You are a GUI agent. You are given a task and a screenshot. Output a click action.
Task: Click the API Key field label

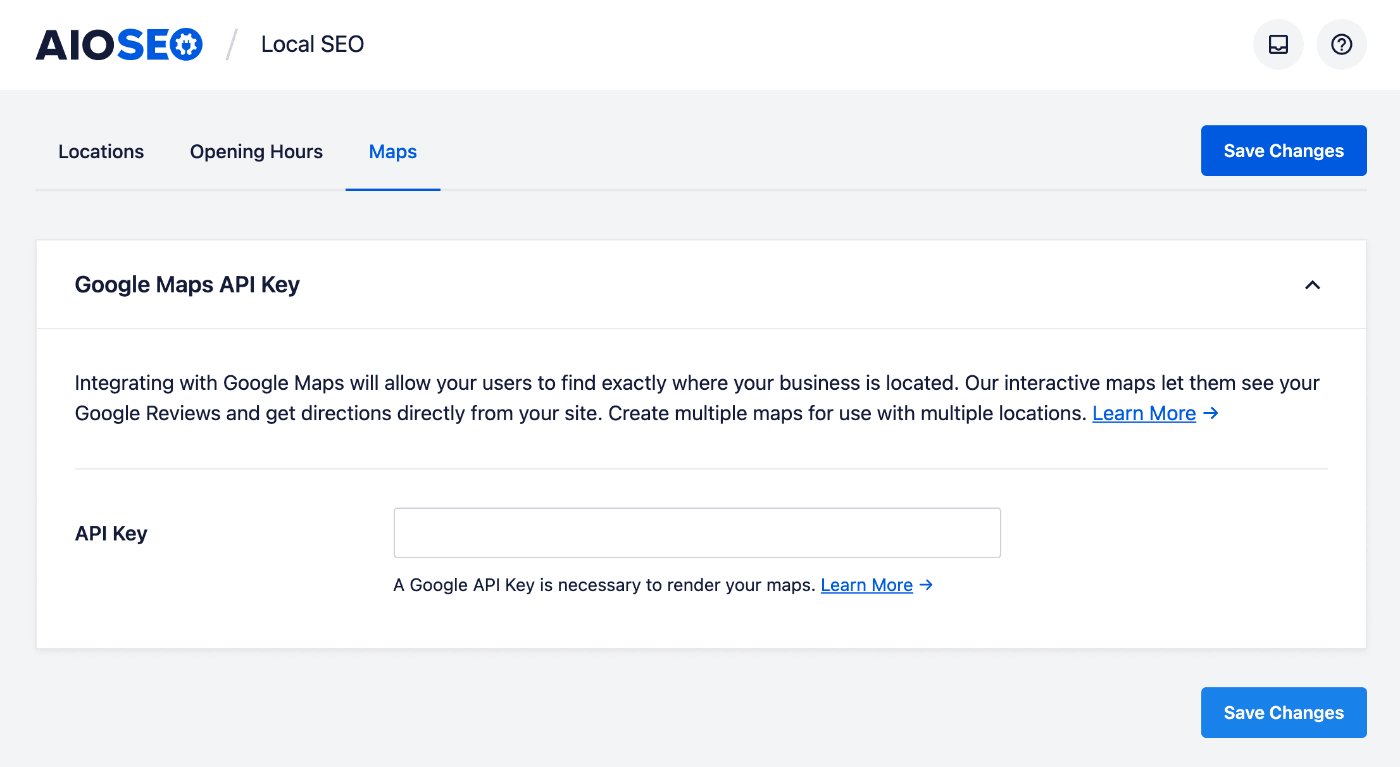(111, 534)
